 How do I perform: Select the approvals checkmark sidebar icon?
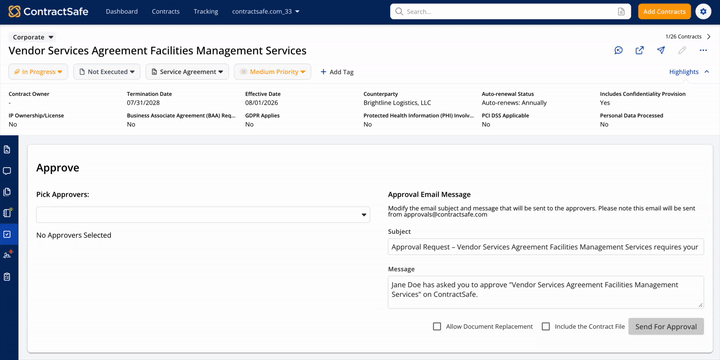(x=7, y=234)
